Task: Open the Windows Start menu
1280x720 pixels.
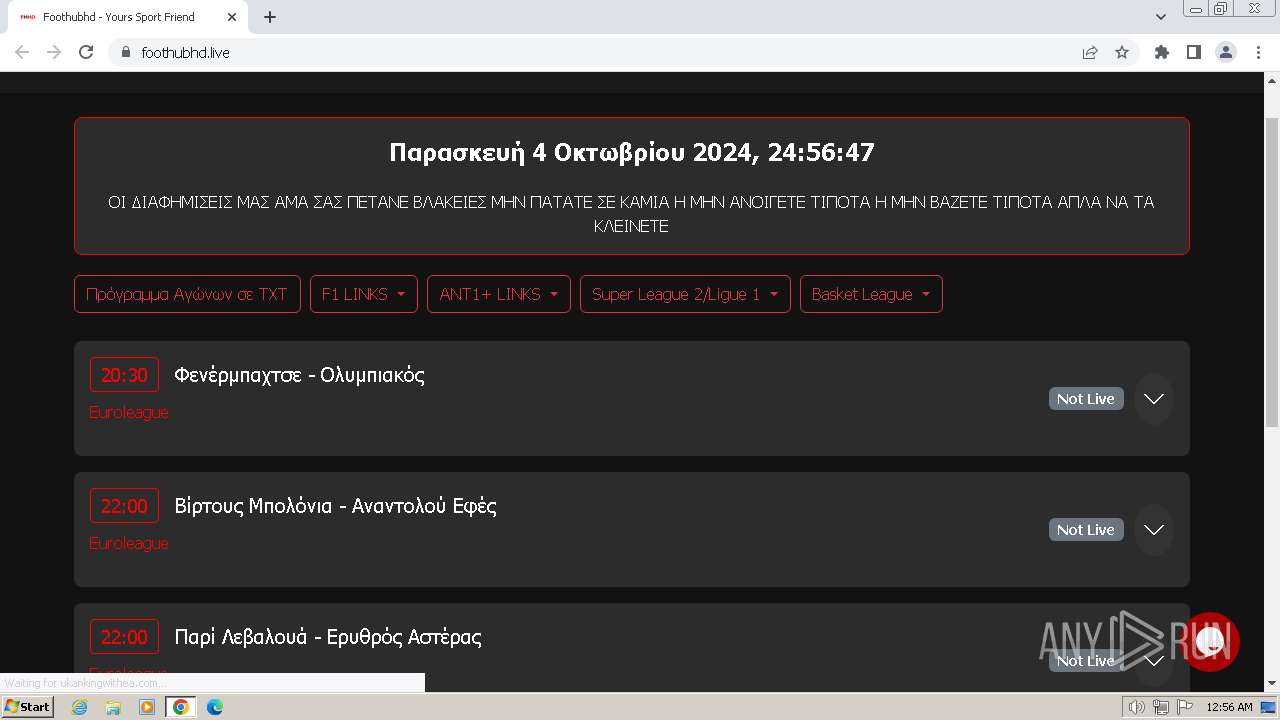Action: point(28,707)
